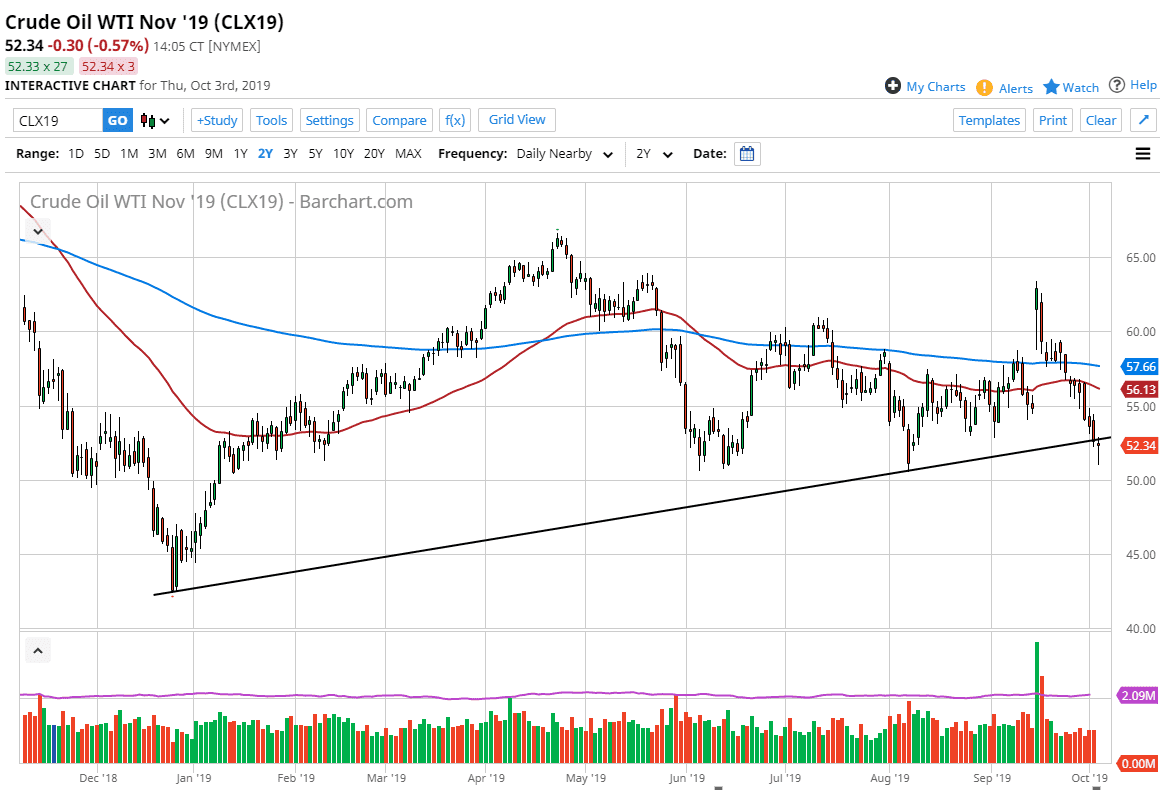The image size is (1176, 790).
Task: Open the Compare panel
Action: [399, 119]
